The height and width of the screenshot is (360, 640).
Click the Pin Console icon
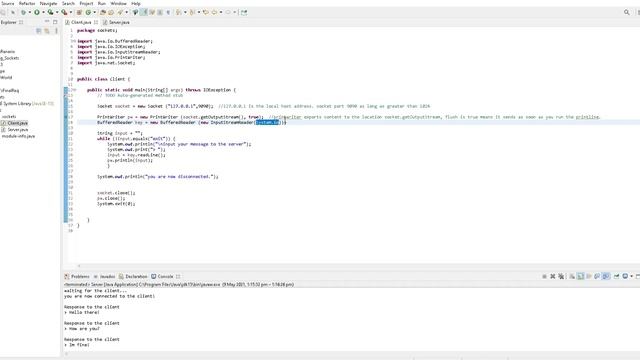tap(616, 276)
